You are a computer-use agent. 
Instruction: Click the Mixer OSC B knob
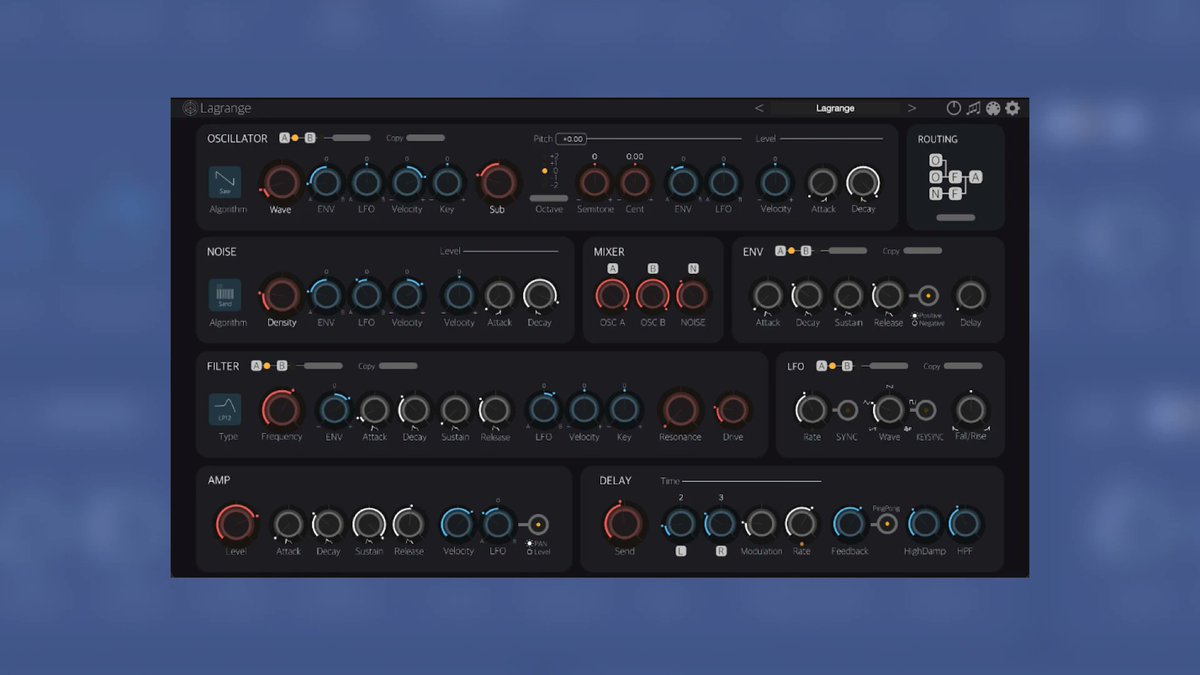point(653,296)
